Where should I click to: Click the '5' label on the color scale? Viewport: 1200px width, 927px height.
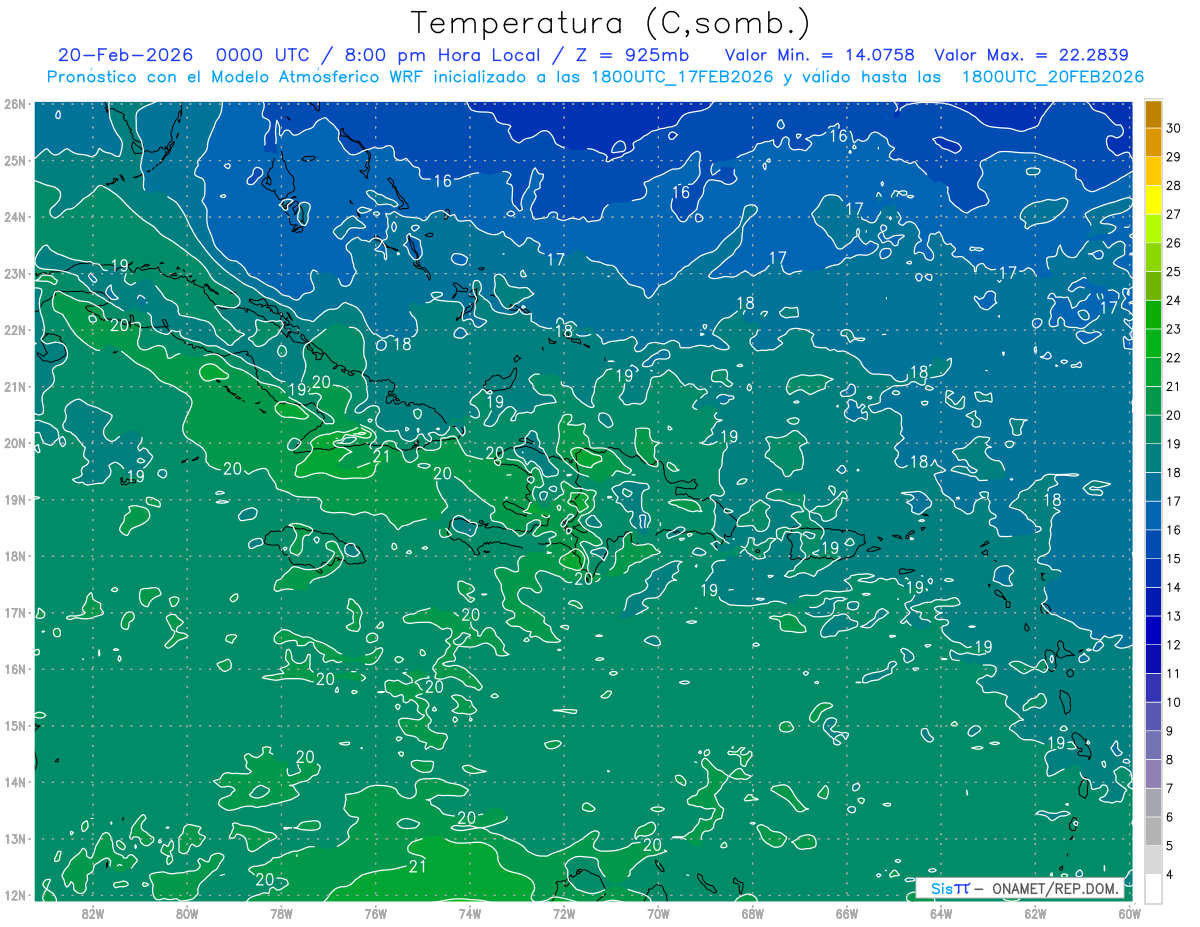1170,846
